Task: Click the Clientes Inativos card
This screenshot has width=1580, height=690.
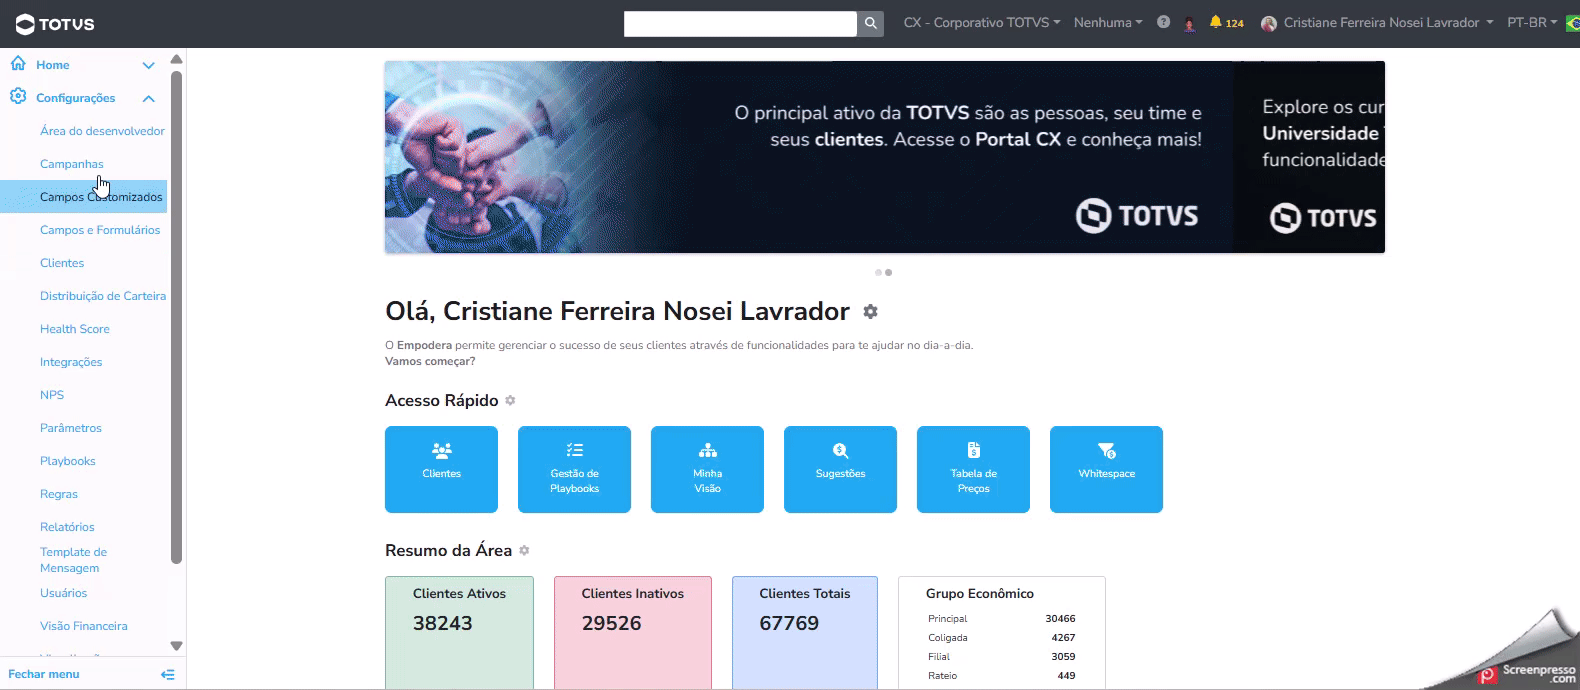Action: pos(633,632)
